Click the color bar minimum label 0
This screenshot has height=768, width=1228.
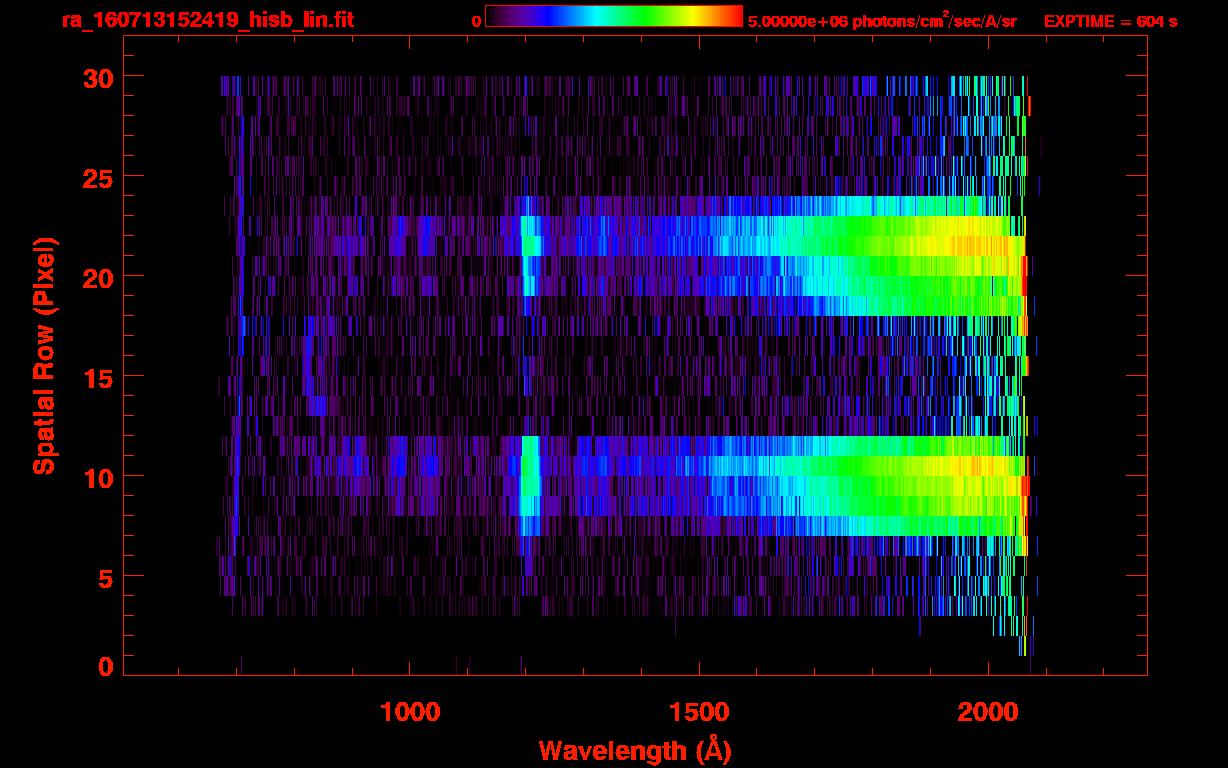point(476,21)
